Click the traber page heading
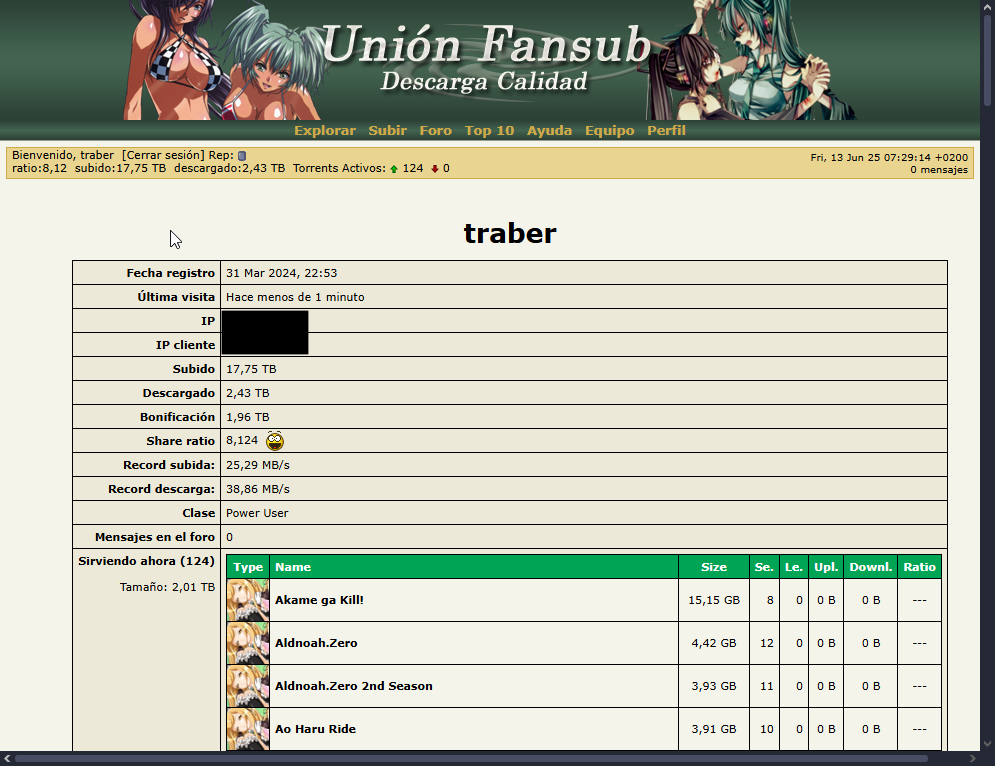This screenshot has width=995, height=766. (x=510, y=233)
